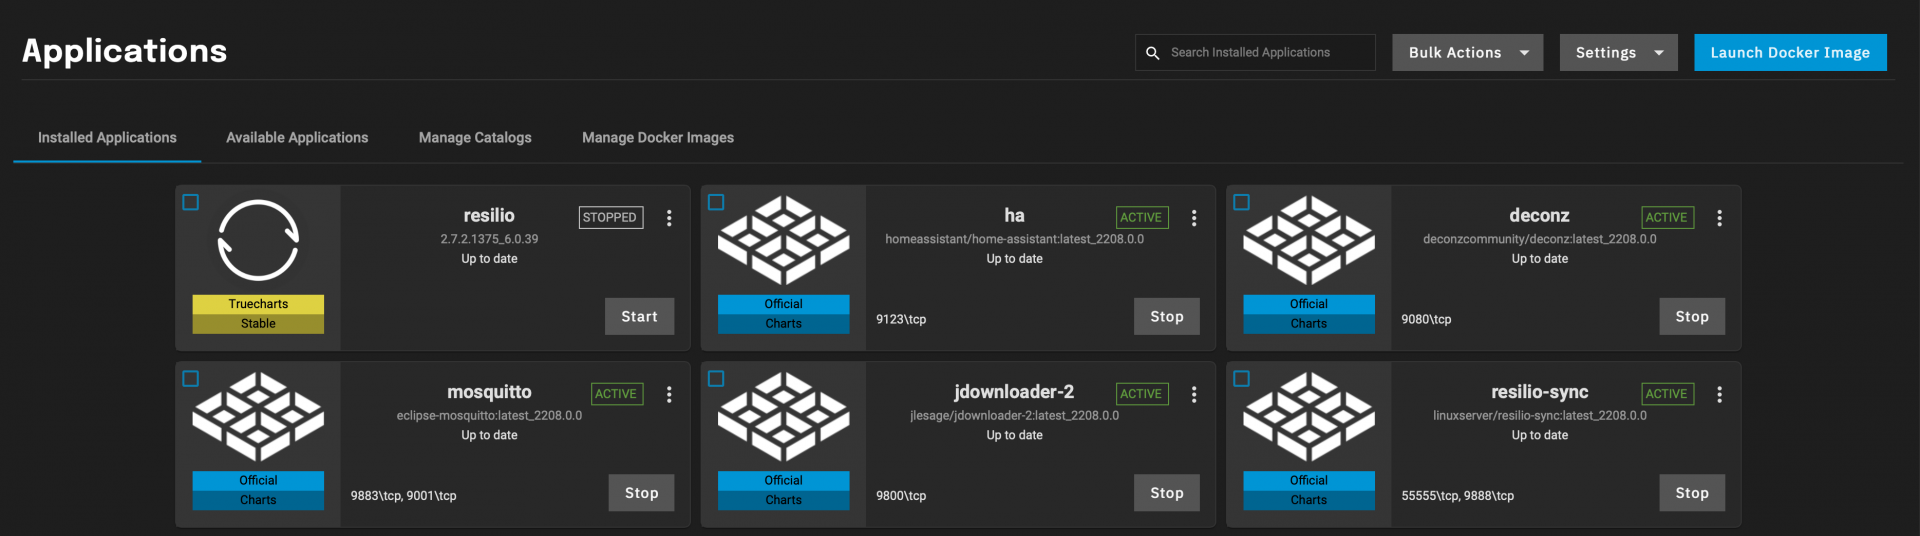Click the jdownloader-2 app chart logo
Image resolution: width=1920 pixels, height=536 pixels.
click(x=783, y=417)
